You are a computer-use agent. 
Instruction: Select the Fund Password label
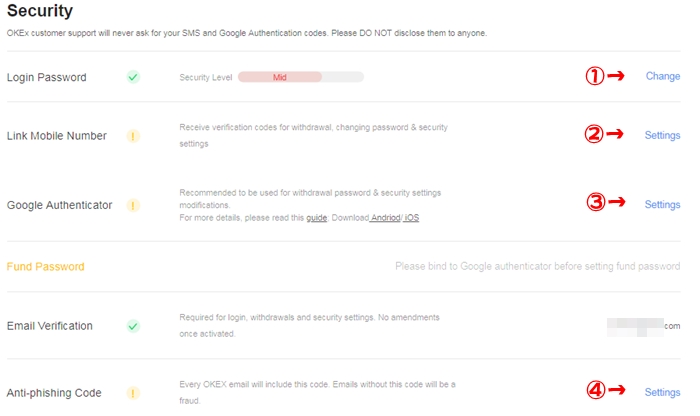click(x=46, y=266)
